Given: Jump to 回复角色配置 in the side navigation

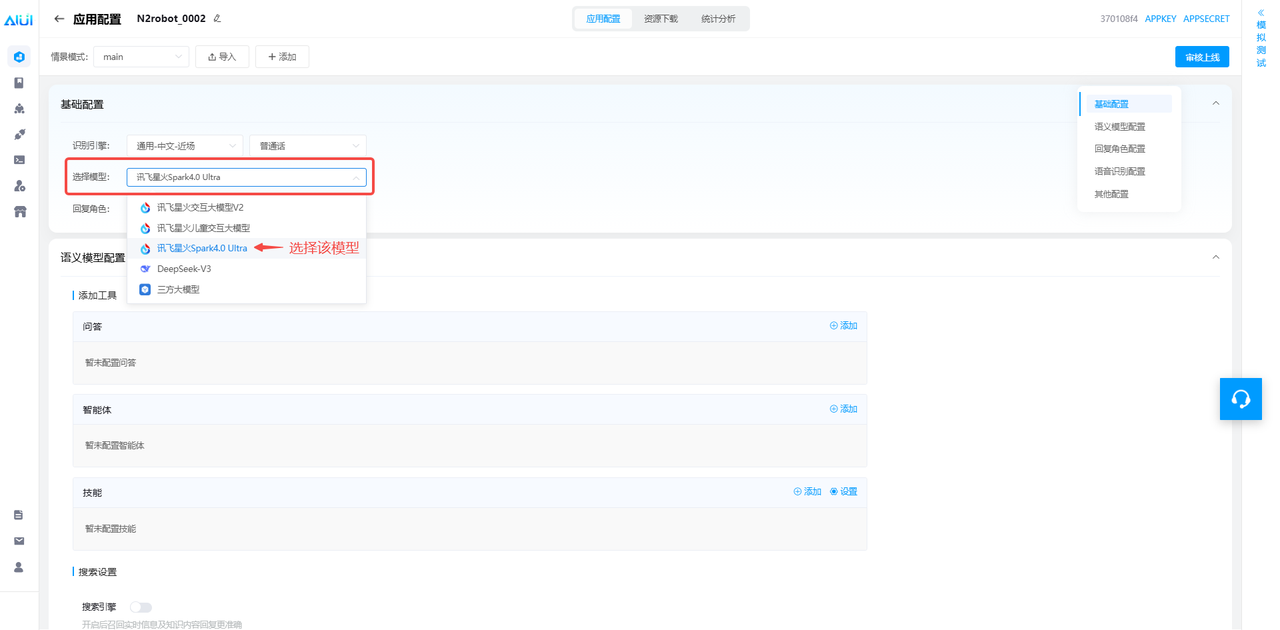Looking at the screenshot, I should (x=1120, y=149).
